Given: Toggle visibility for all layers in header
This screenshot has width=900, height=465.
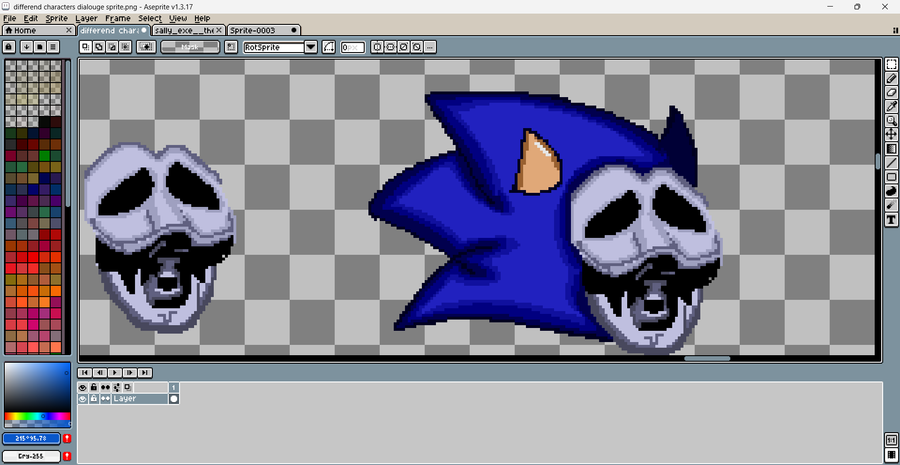Looking at the screenshot, I should tap(83, 388).
